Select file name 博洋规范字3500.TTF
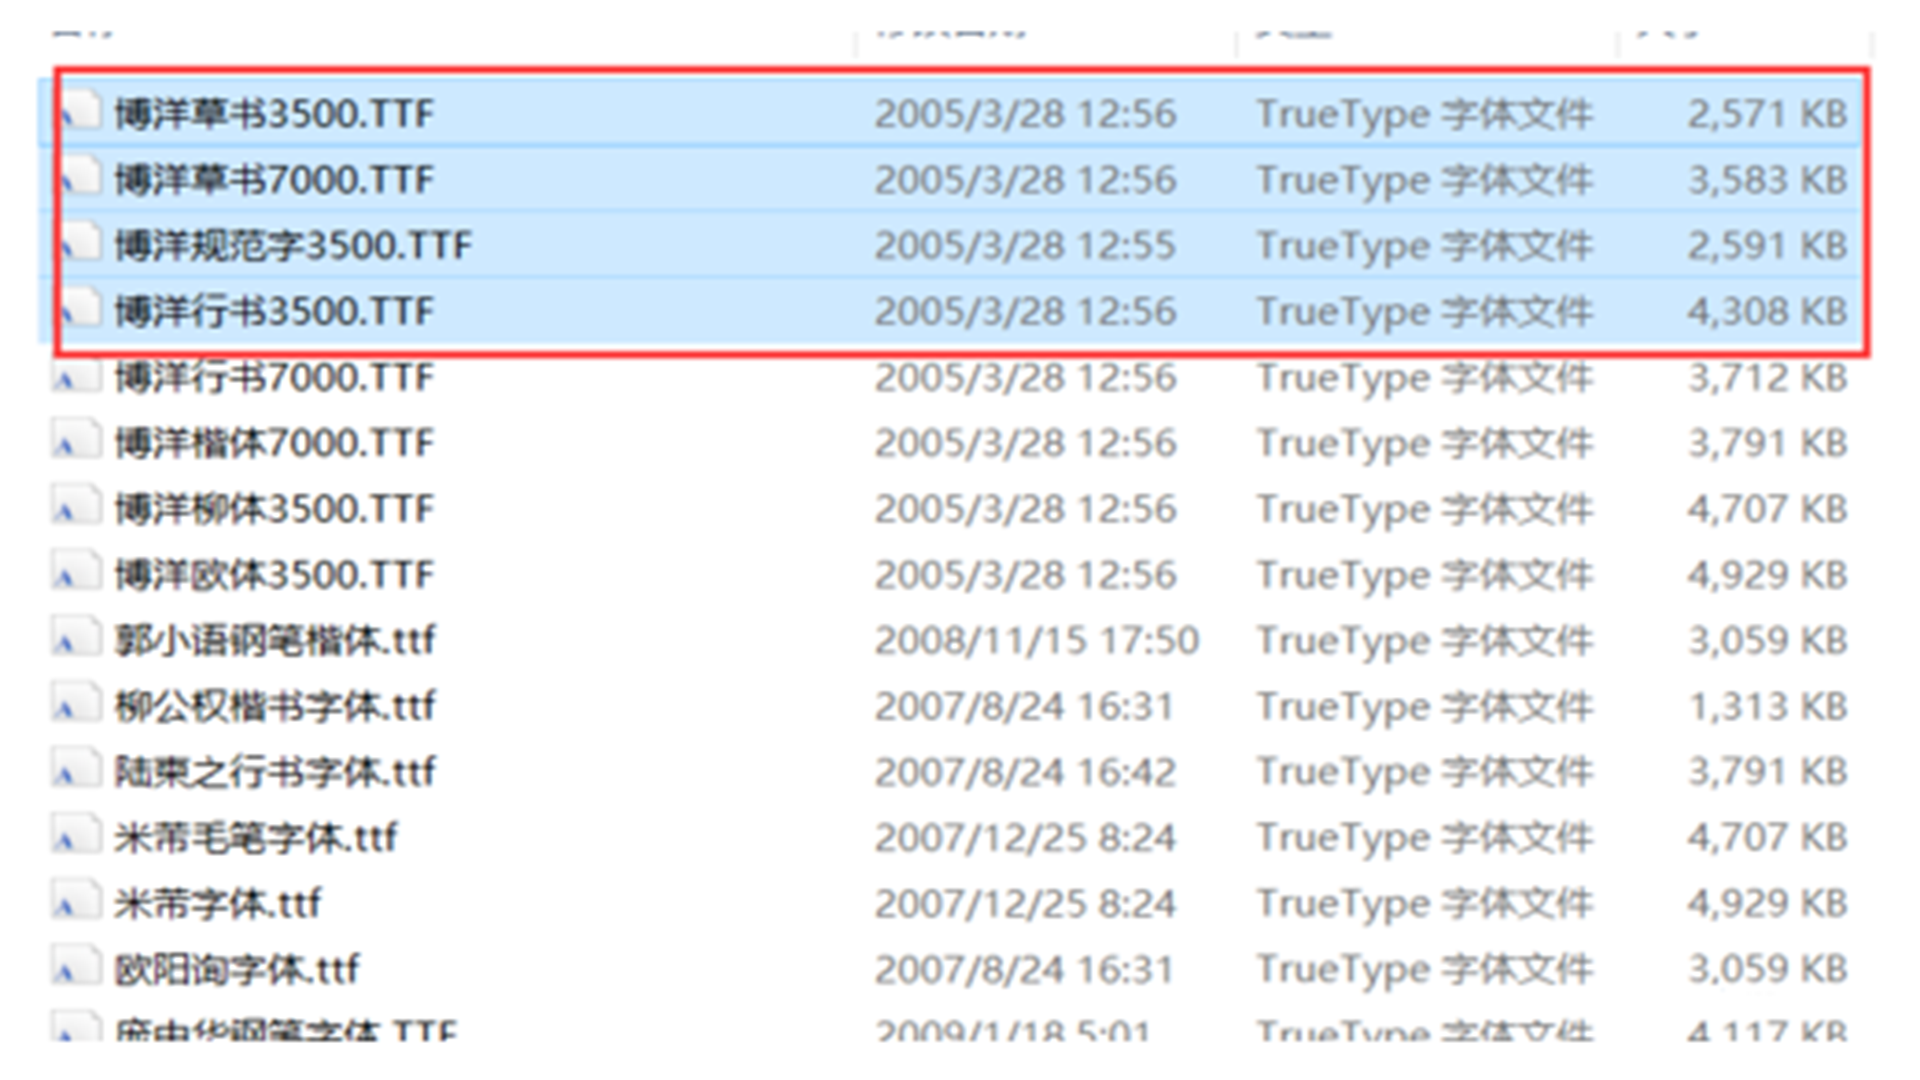This screenshot has height=1080, width=1920. [292, 246]
